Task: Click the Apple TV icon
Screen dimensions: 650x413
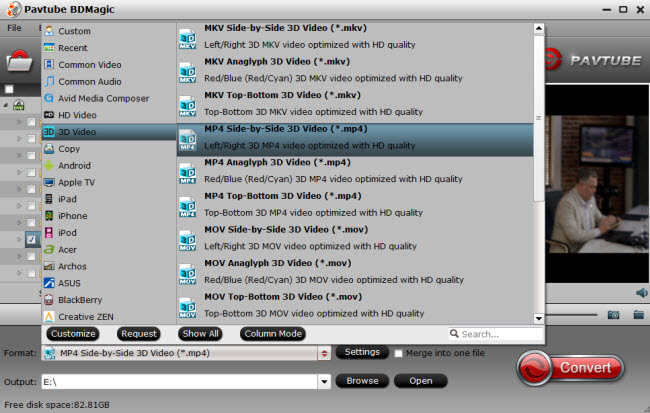Action: [x=49, y=182]
